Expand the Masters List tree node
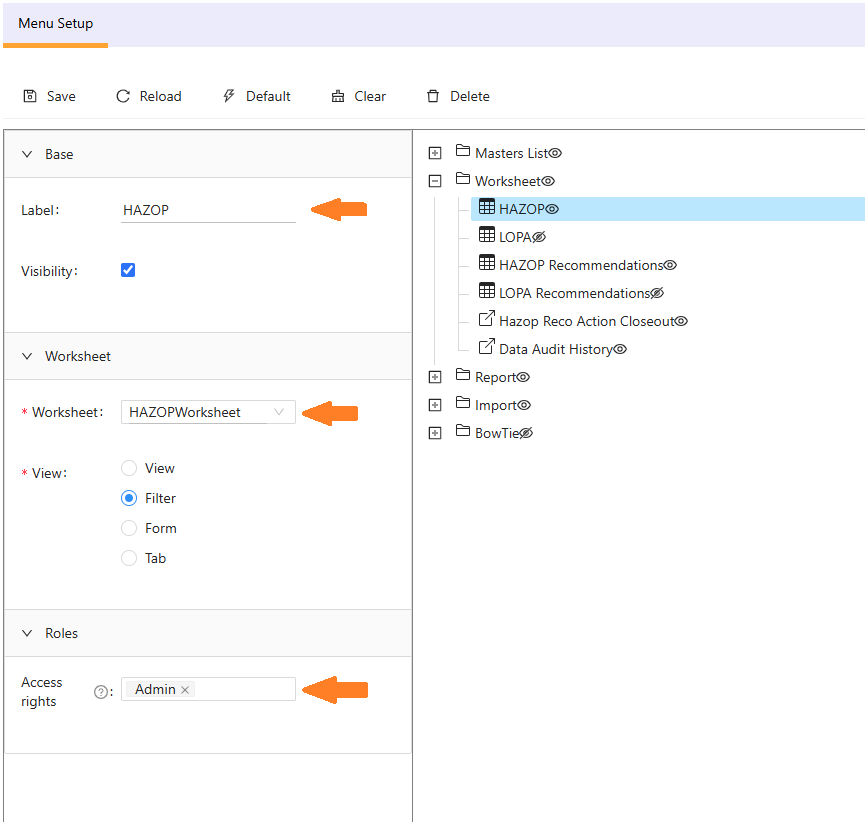The width and height of the screenshot is (865, 822). point(435,153)
